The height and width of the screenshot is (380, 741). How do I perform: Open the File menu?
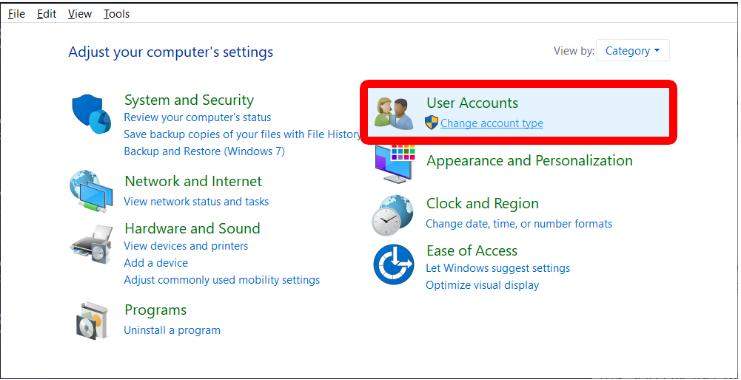coord(16,14)
